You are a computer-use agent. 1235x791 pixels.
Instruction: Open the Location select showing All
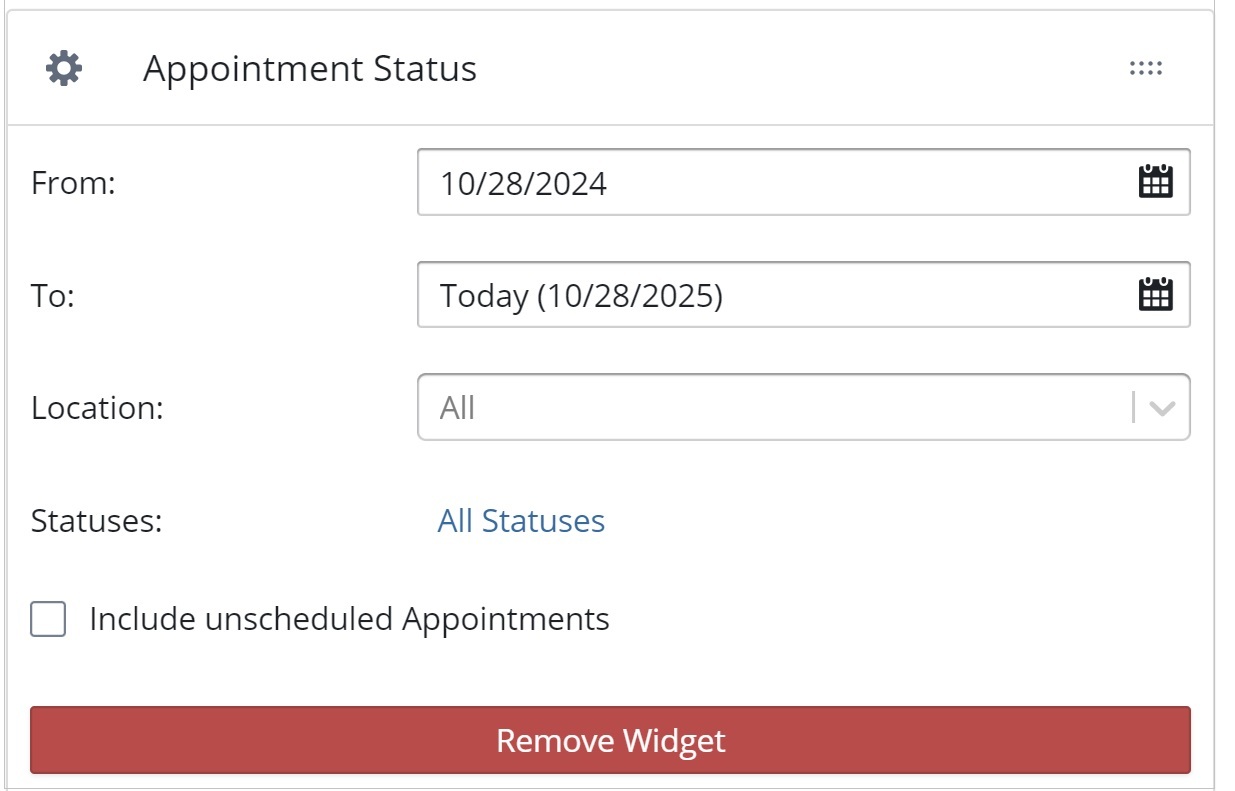click(x=770, y=407)
